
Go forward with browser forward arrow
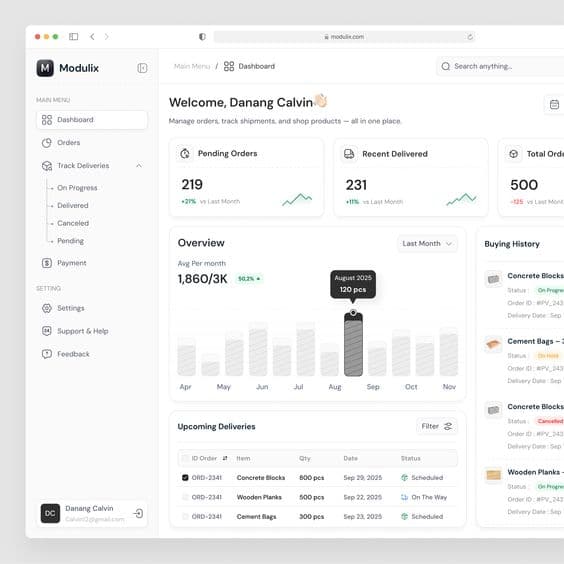click(106, 37)
